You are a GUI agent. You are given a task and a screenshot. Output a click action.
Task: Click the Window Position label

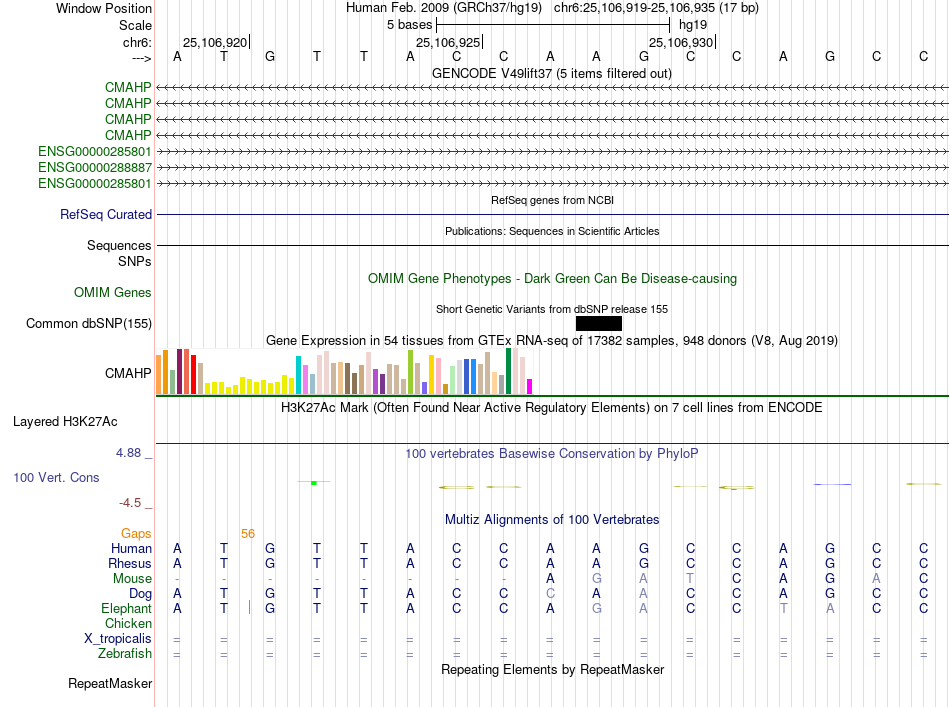coord(104,8)
